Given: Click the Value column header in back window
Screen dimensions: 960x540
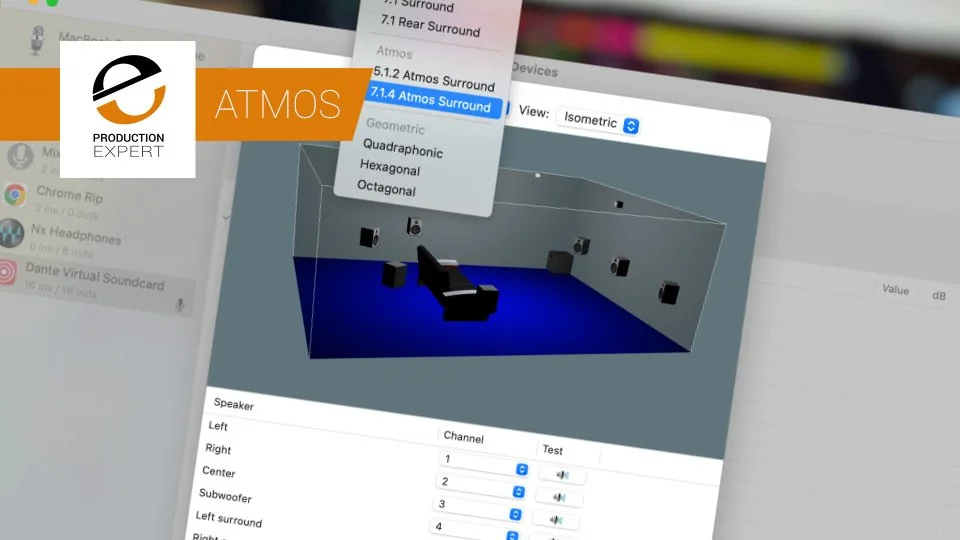Looking at the screenshot, I should click(895, 290).
